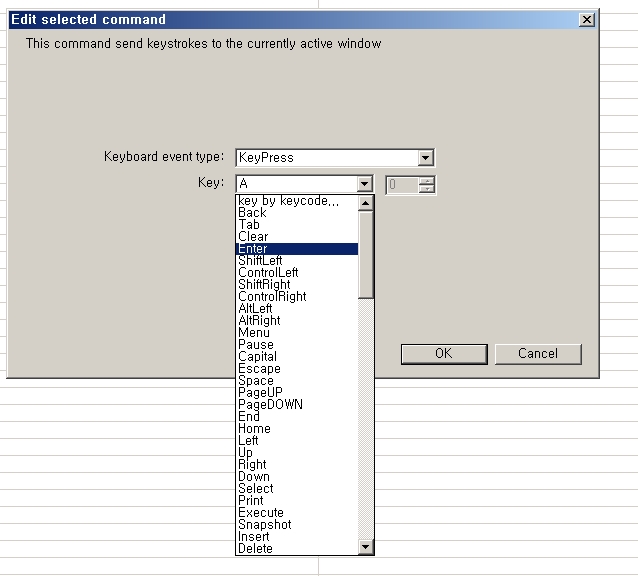Select PageDOWN in the key list
This screenshot has width=638, height=576.
point(297,405)
